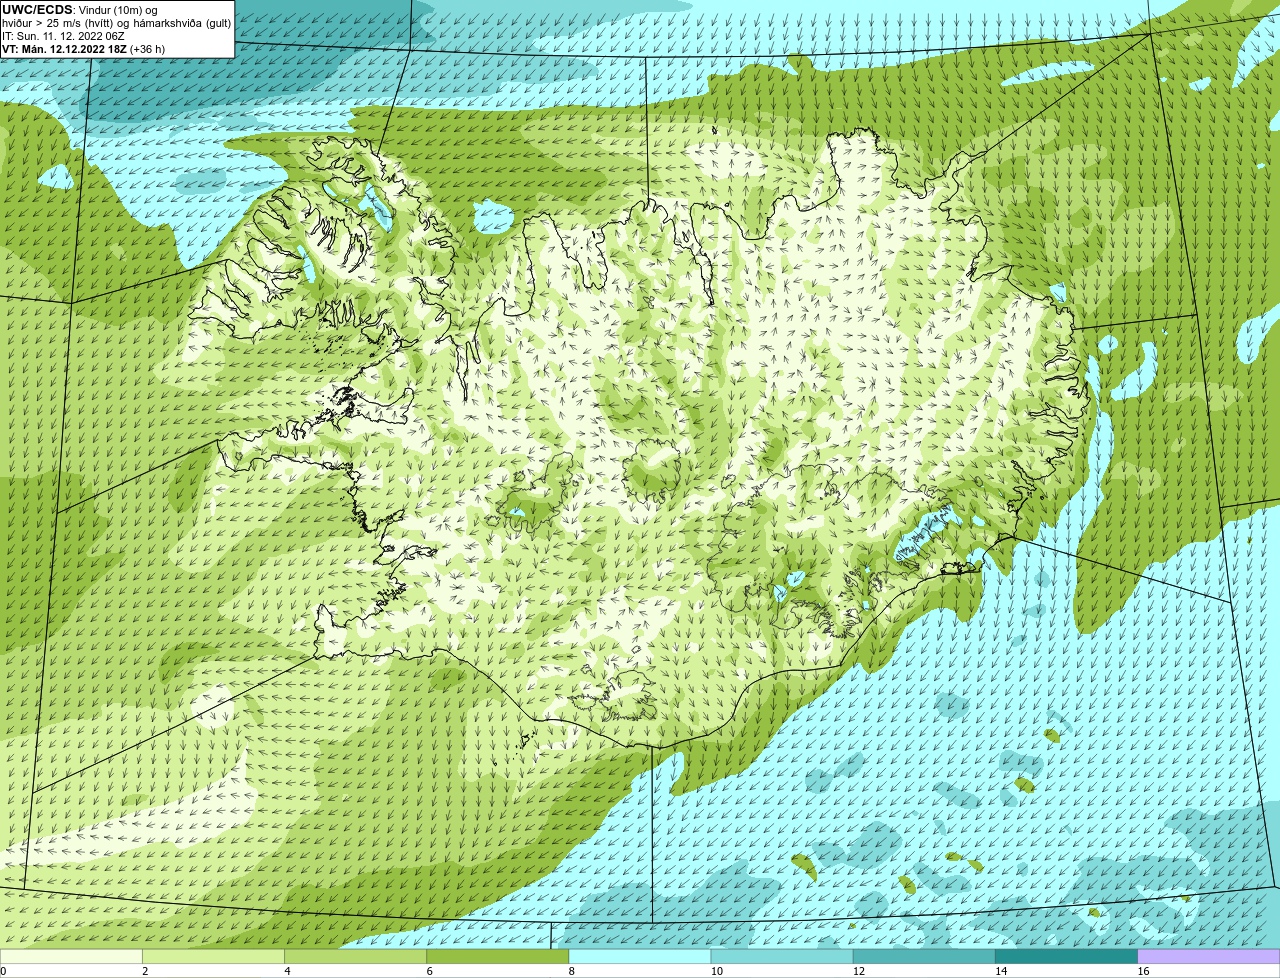Image resolution: width=1280 pixels, height=978 pixels.
Task: Click the purple legend segment above 16 m/s
Action: (1209, 957)
